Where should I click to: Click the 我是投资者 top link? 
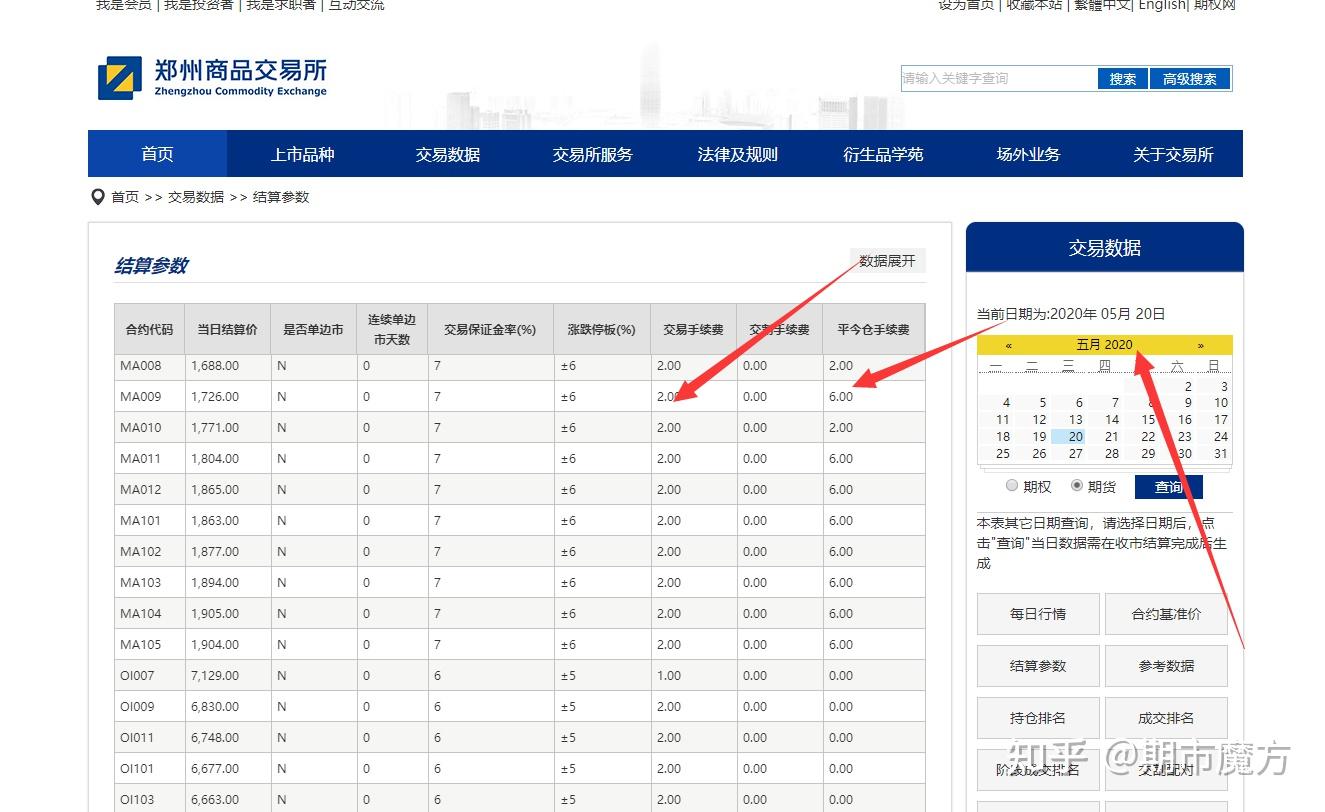point(199,5)
